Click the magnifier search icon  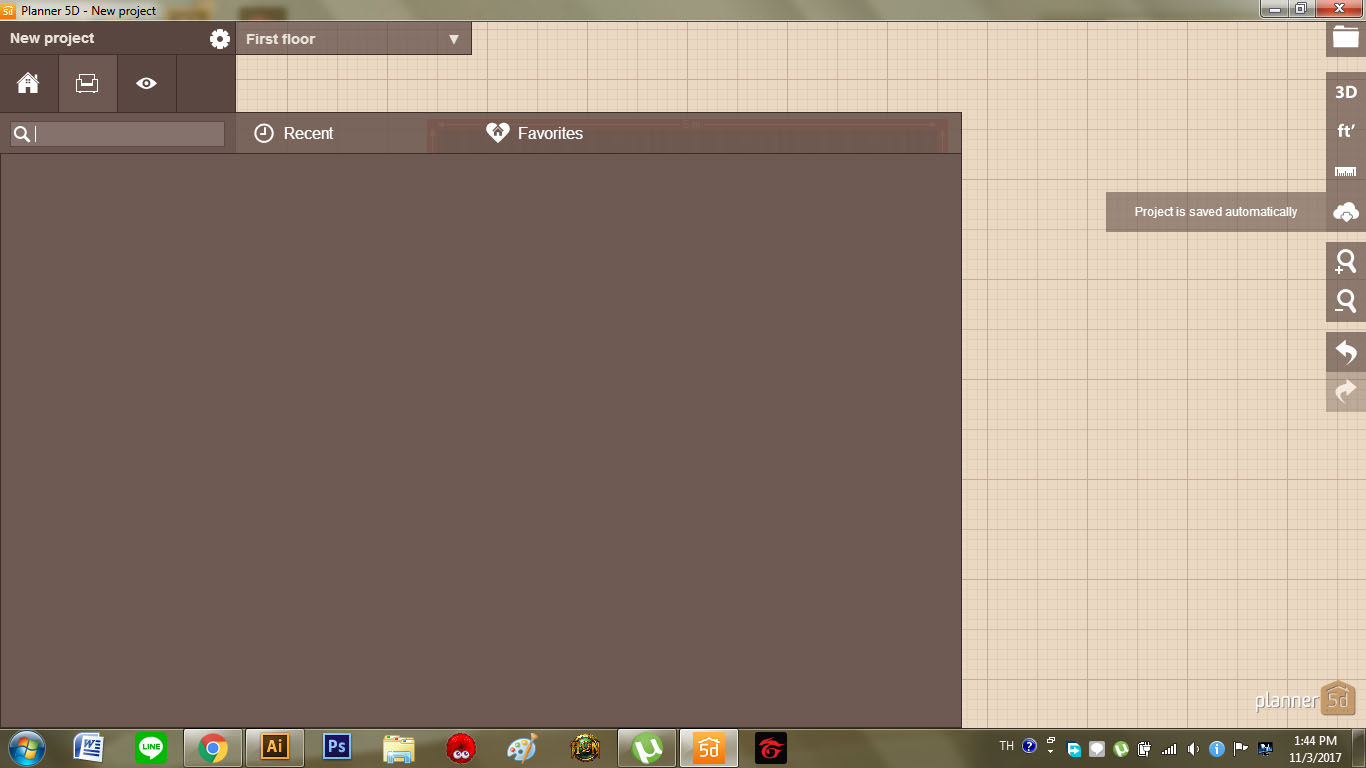coord(22,134)
